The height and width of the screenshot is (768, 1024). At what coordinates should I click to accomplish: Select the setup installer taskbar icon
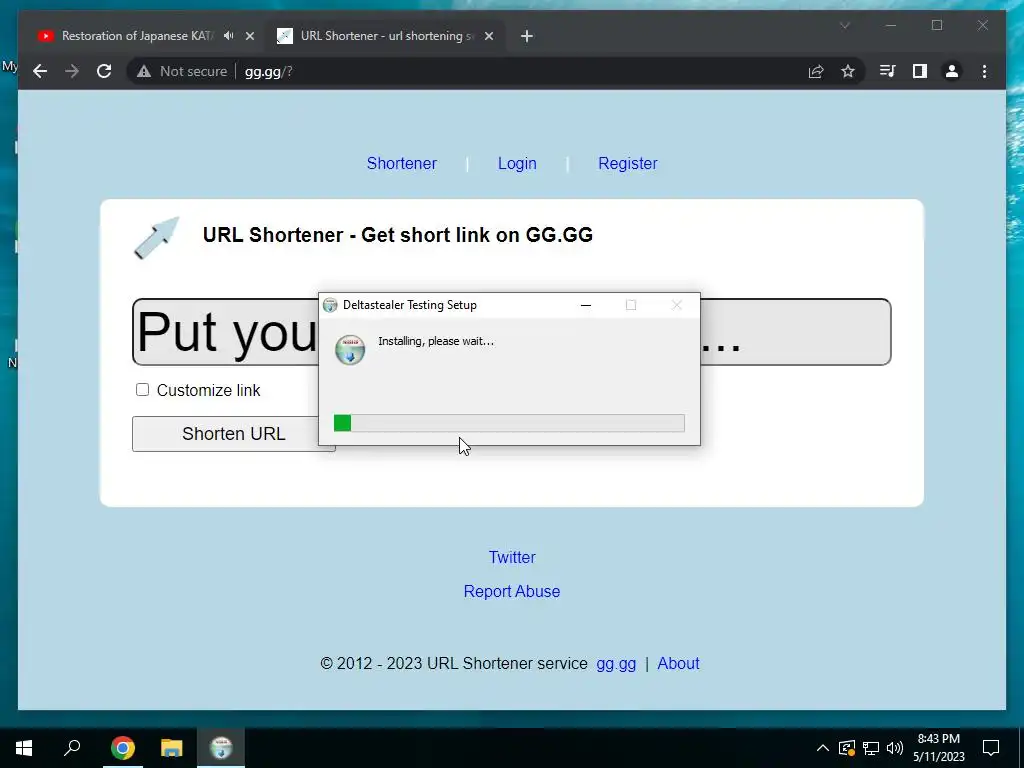[221, 748]
